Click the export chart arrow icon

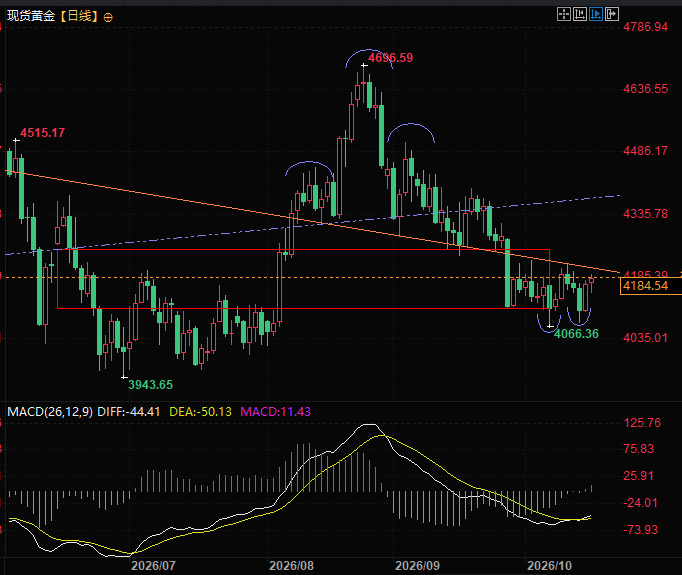pos(612,14)
